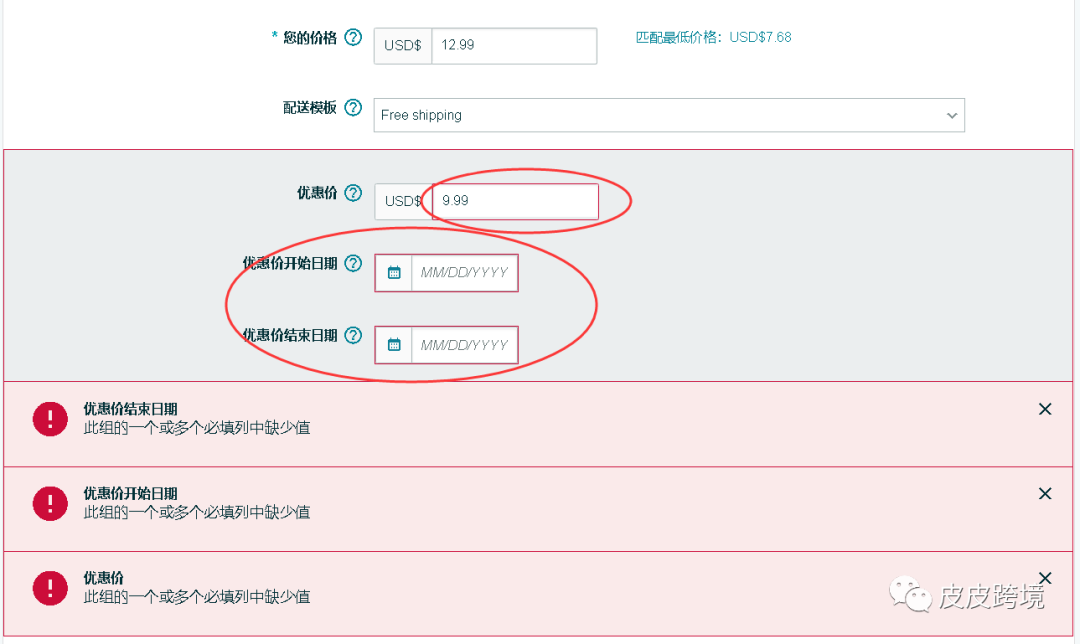
Task: Click the USD$ currency label before the price
Action: coord(402,45)
